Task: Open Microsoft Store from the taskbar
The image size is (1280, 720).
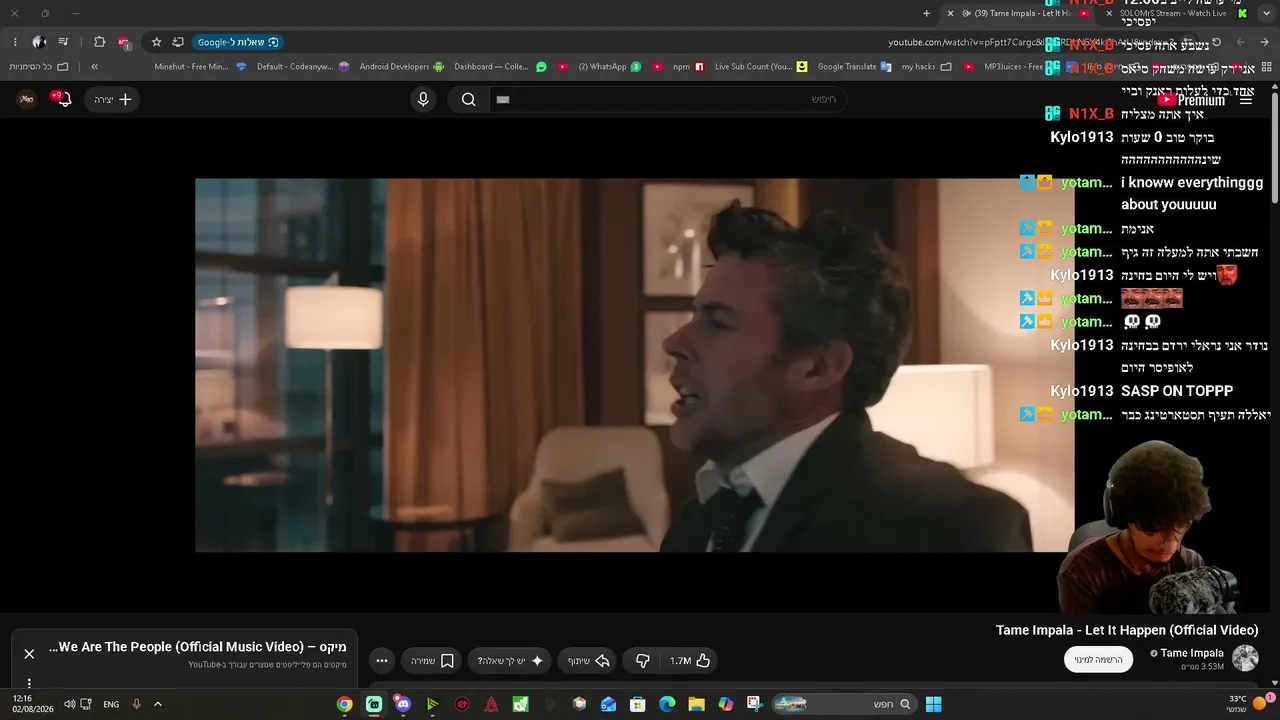Action: (637, 704)
